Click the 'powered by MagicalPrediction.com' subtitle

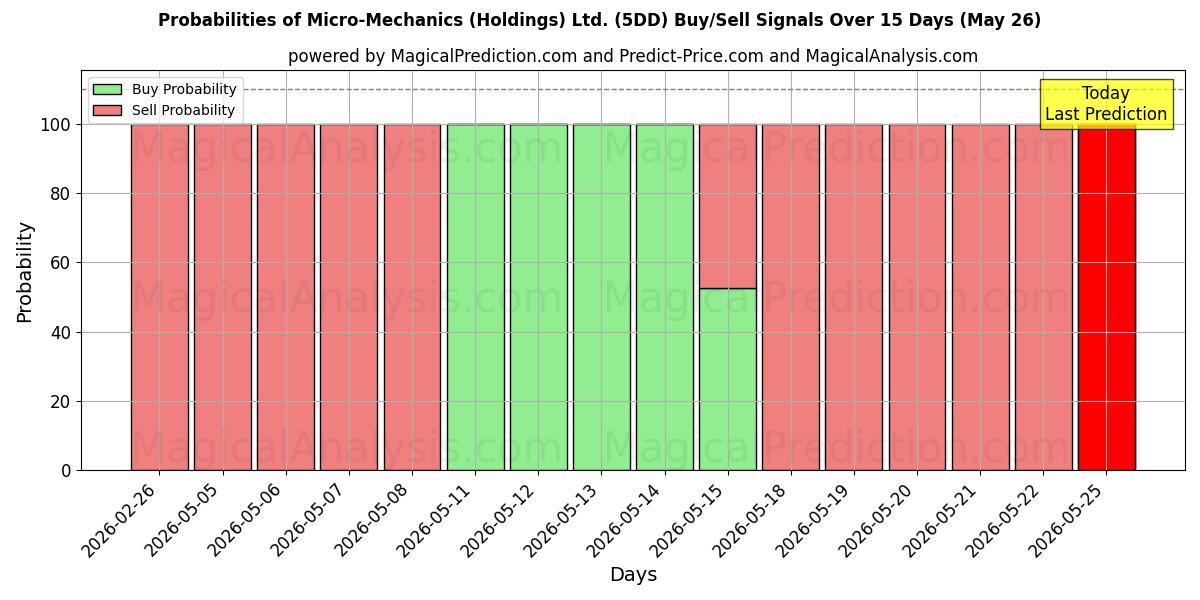pos(633,56)
